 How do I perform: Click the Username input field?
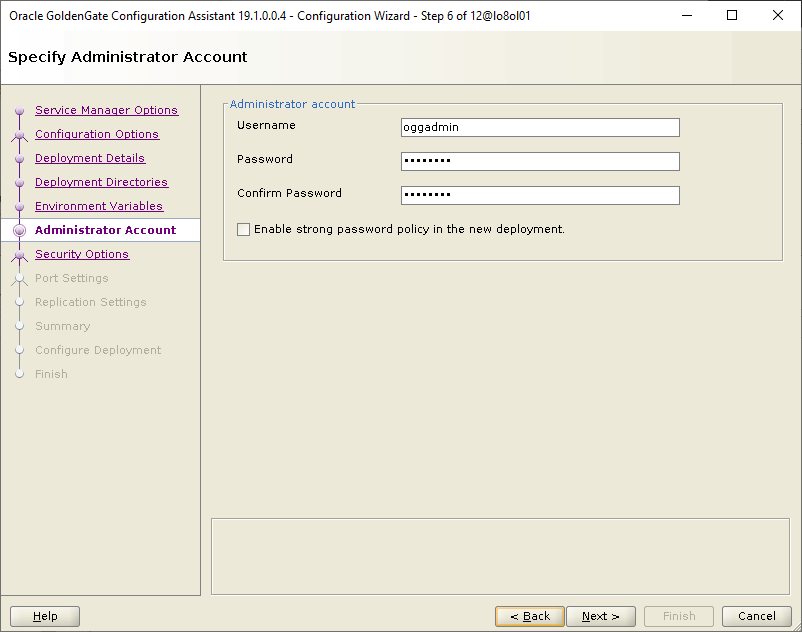tap(539, 128)
